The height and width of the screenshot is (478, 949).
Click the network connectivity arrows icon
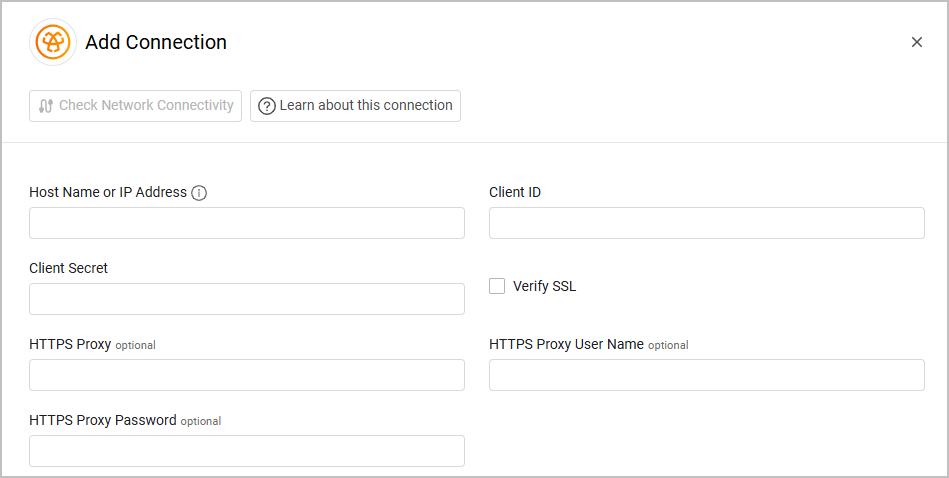(x=46, y=106)
